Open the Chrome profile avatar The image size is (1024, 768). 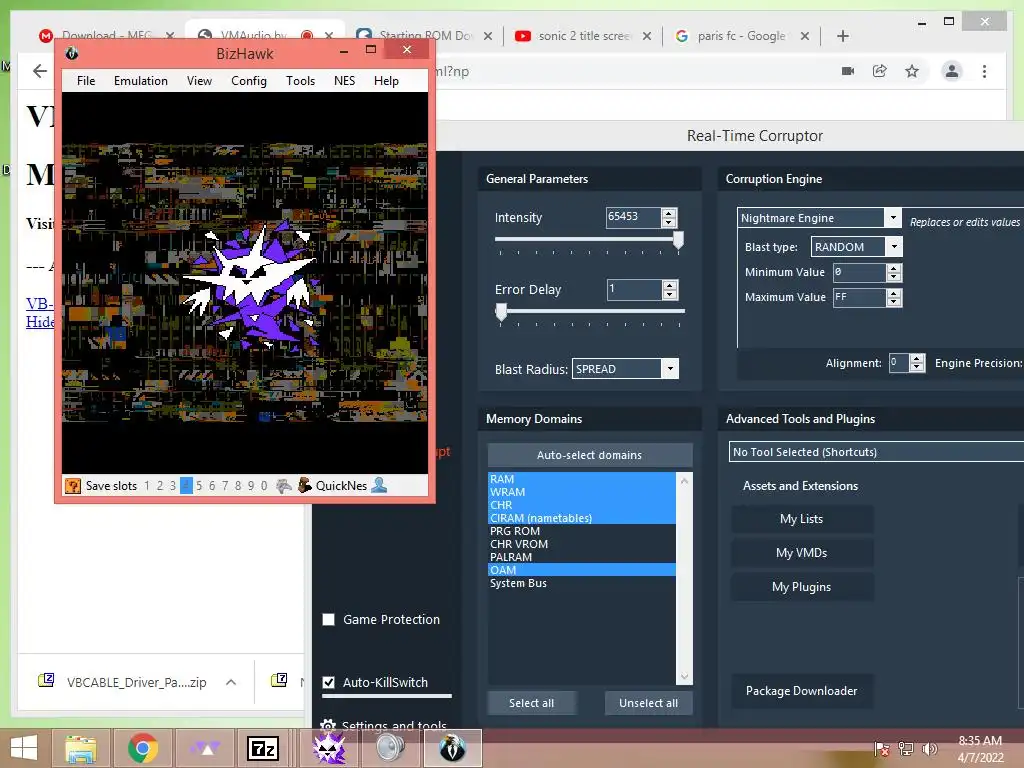coord(952,71)
